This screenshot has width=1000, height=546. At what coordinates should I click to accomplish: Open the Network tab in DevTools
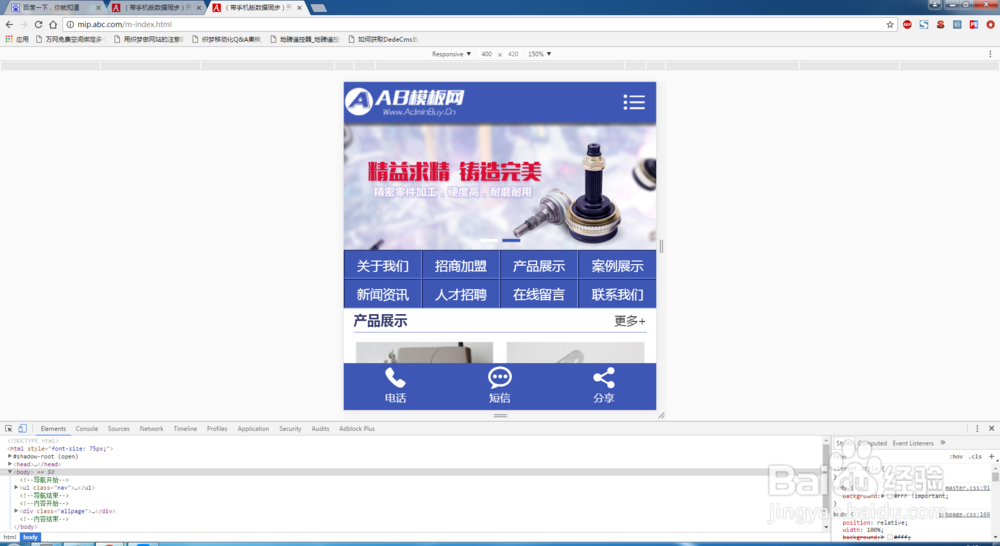coord(151,429)
